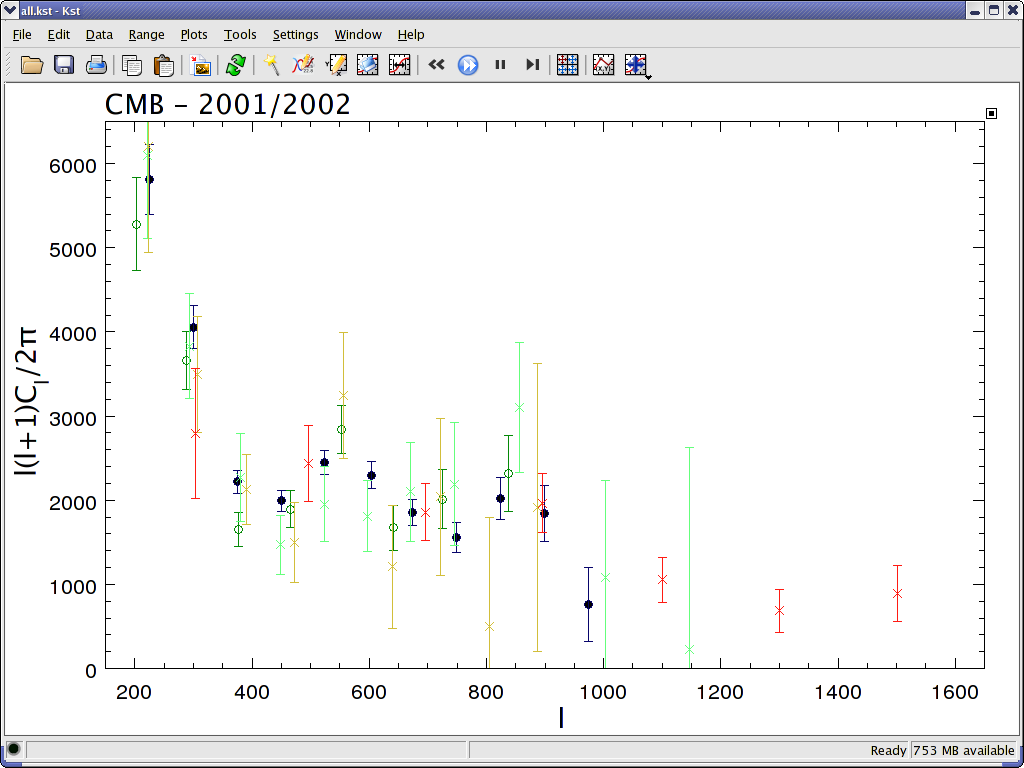Open the Help menu
Screen dimensions: 1024x768
pos(411,35)
